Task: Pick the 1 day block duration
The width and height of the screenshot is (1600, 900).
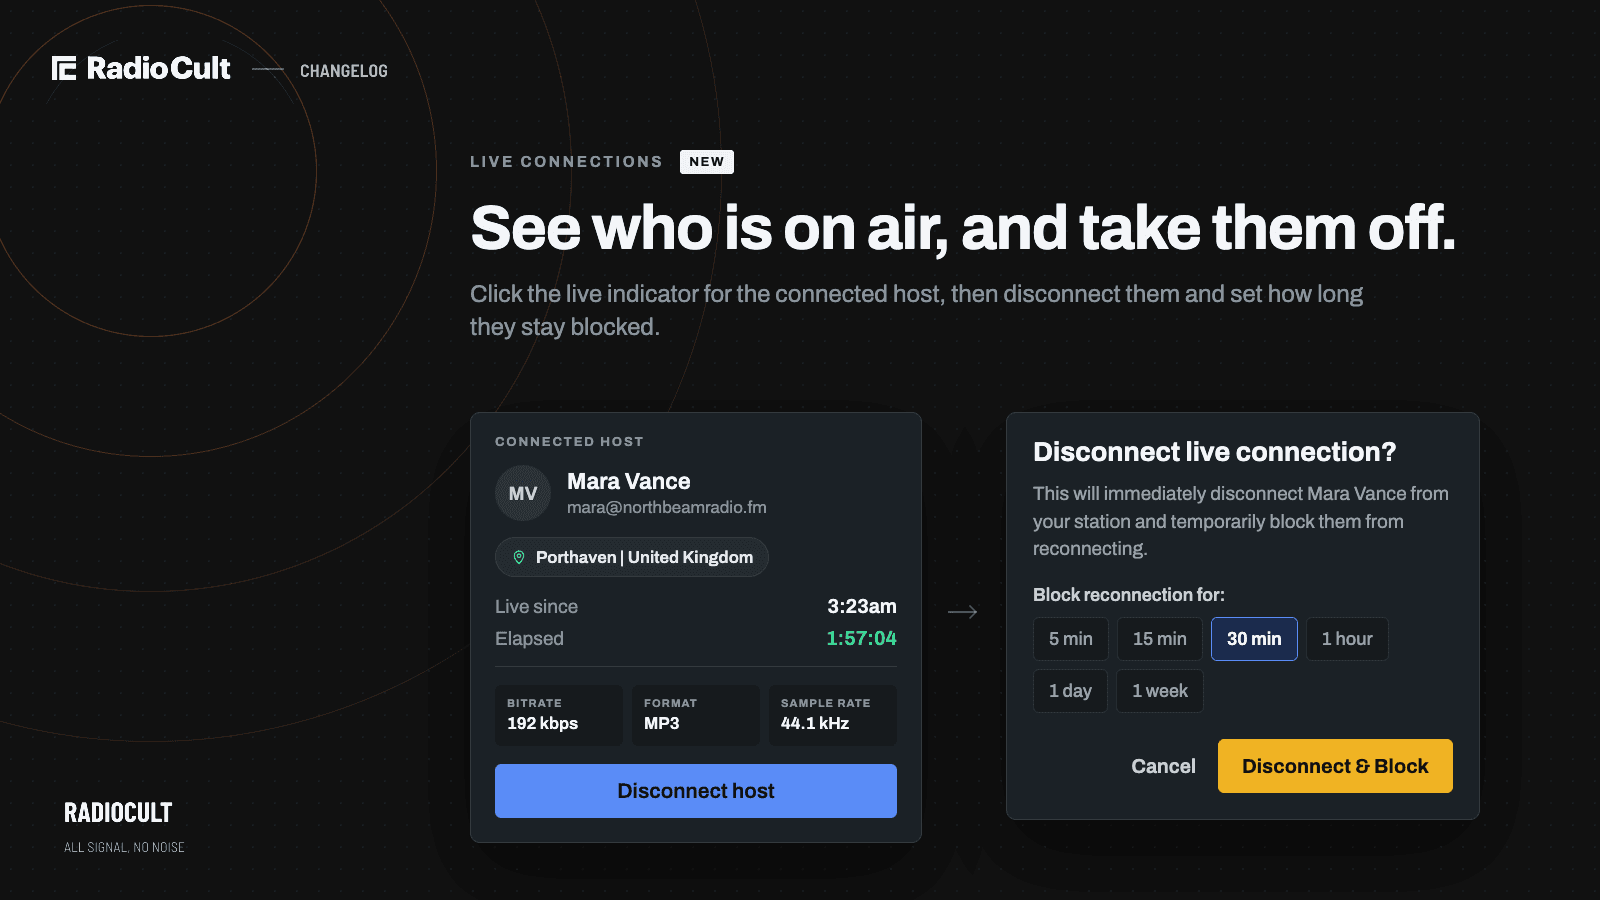Action: pyautogui.click(x=1070, y=691)
